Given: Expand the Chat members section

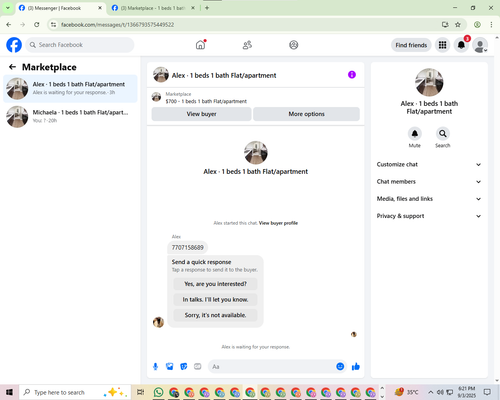Looking at the screenshot, I should click(x=429, y=182).
